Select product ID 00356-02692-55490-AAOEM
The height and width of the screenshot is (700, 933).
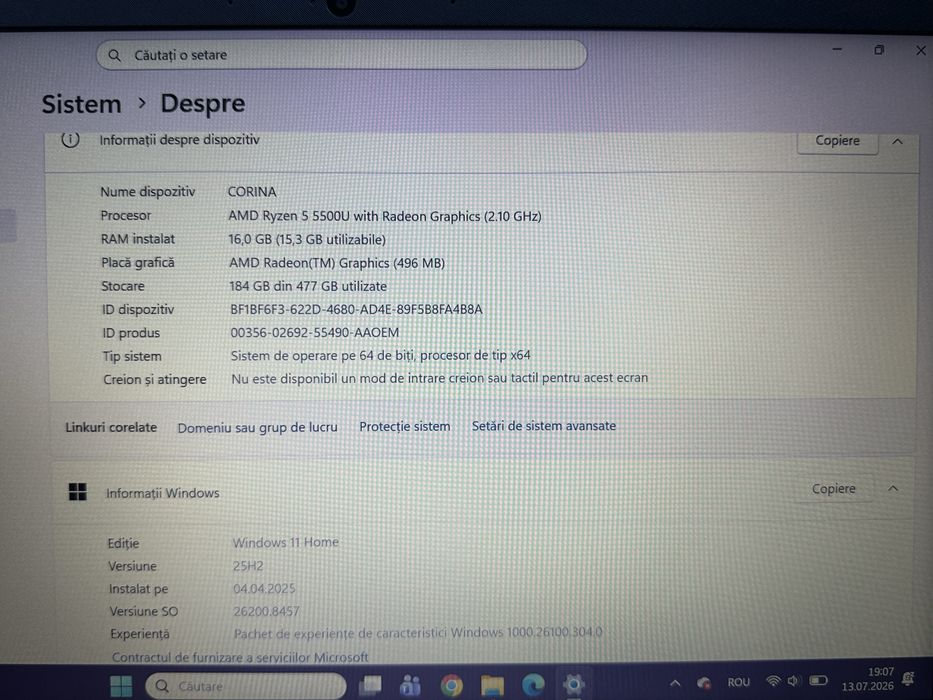point(315,333)
